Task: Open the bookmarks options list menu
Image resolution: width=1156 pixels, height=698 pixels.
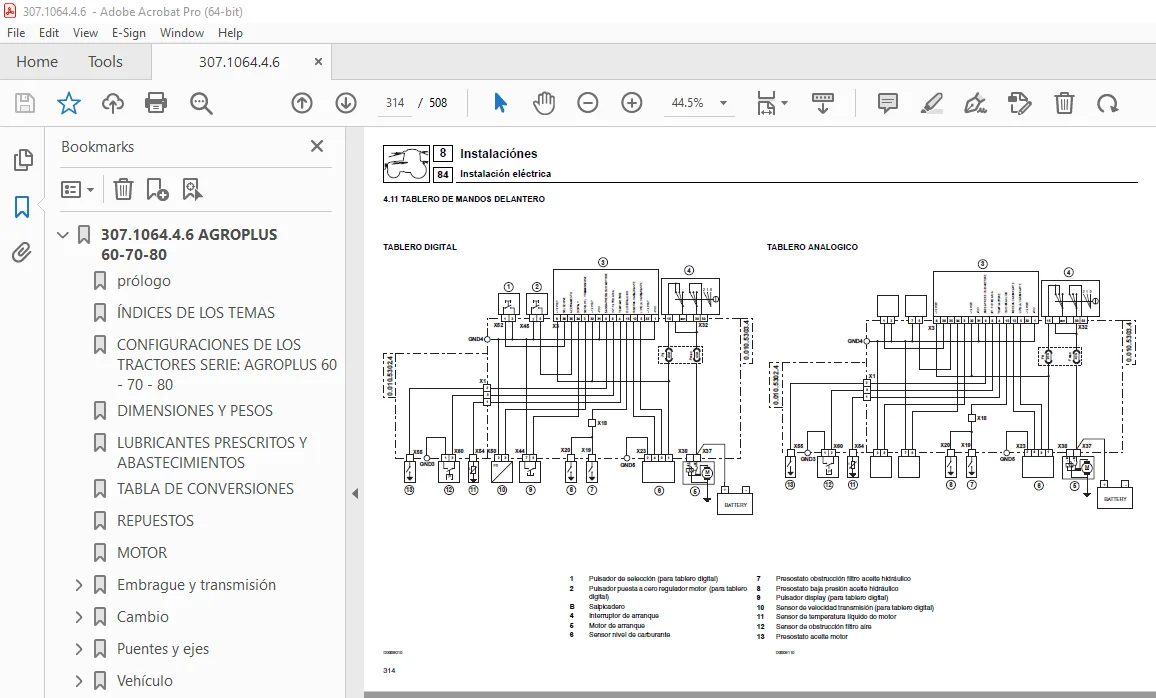Action: coord(77,189)
